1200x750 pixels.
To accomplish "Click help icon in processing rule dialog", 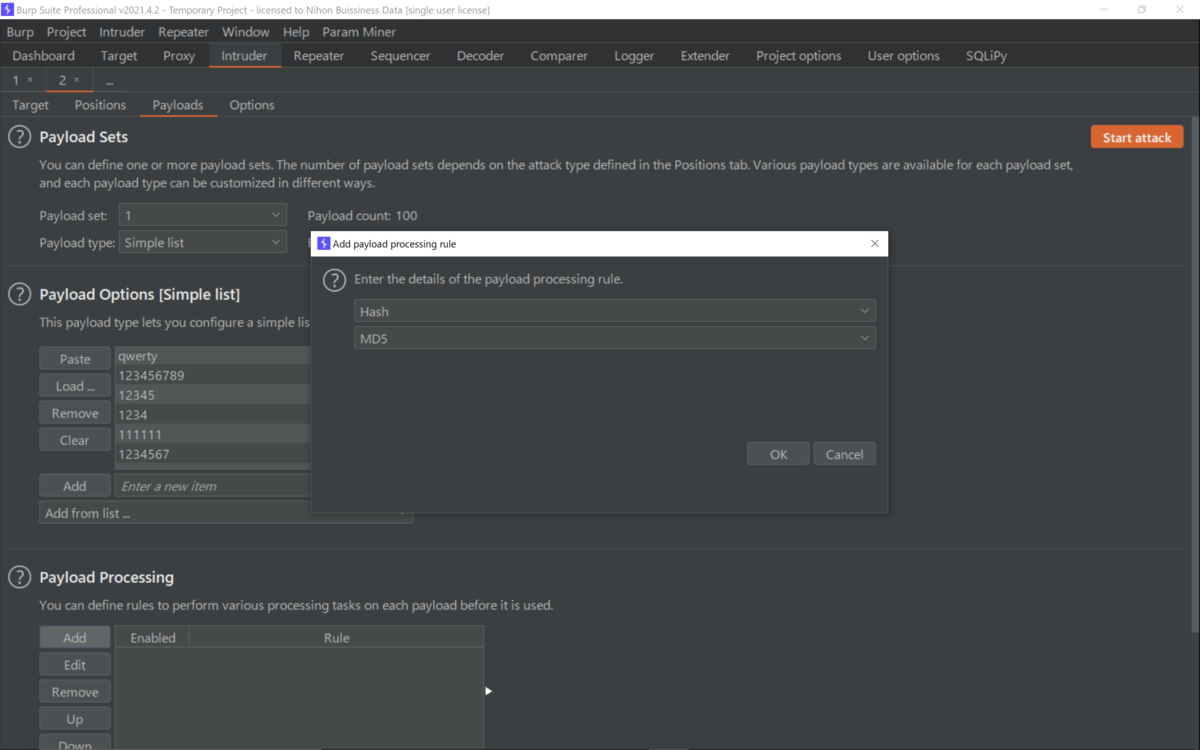I will (x=334, y=280).
